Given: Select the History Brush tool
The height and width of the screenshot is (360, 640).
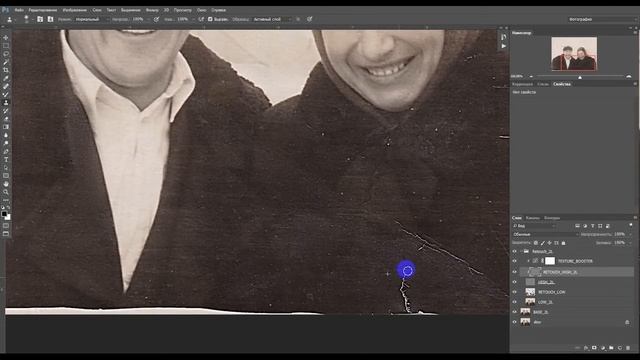Looking at the screenshot, I should pyautogui.click(x=6, y=111).
